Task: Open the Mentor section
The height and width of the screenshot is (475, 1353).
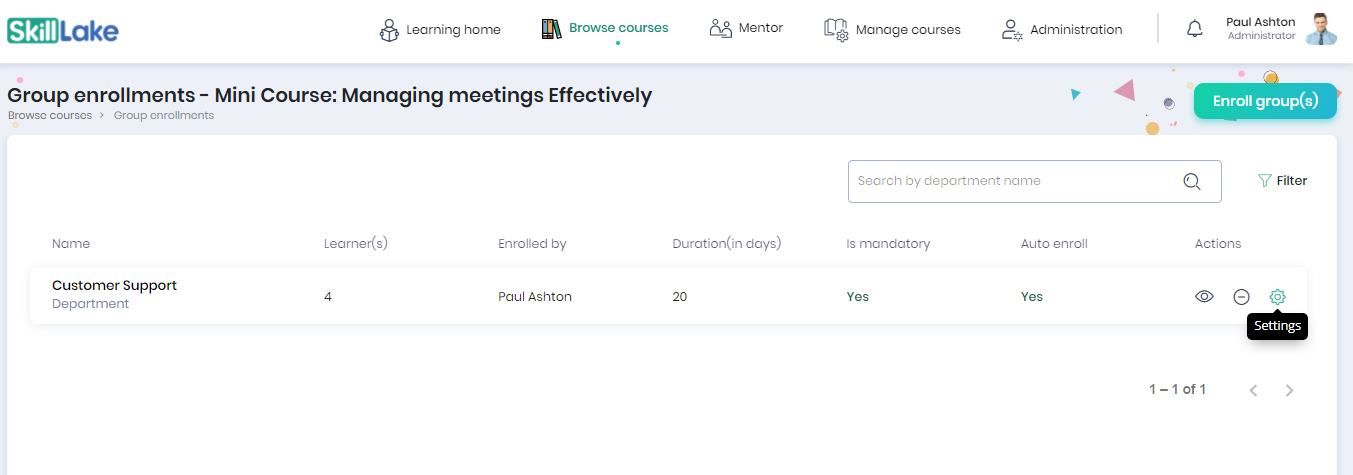Action: [x=746, y=28]
